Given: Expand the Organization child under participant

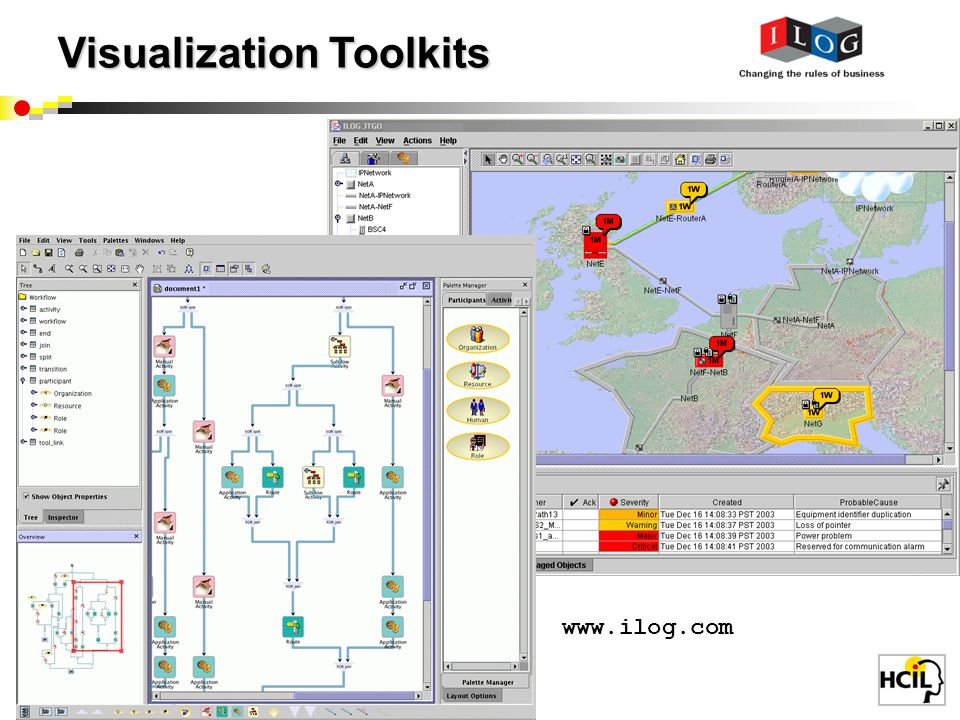Looking at the screenshot, I should pos(34,393).
